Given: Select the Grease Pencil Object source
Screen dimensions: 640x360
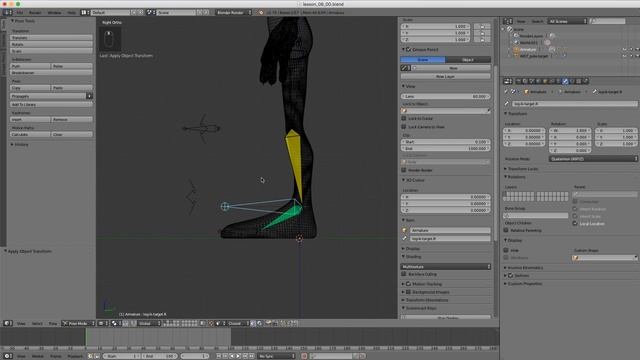Looking at the screenshot, I should pos(468,60).
